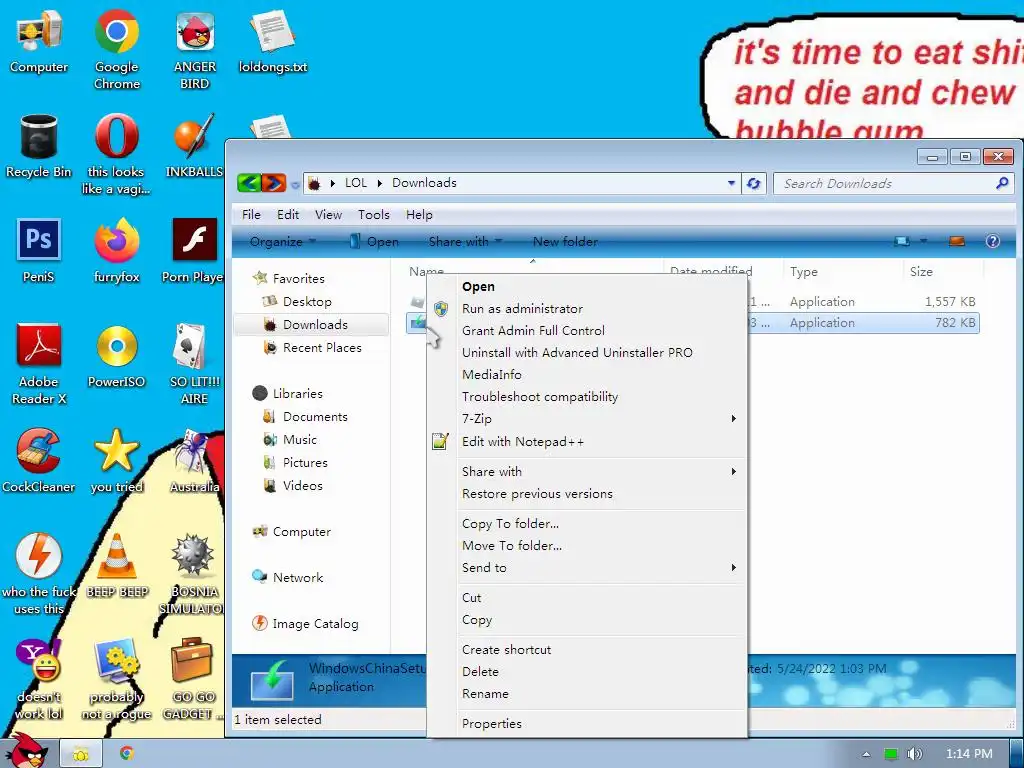1024x768 pixels.
Task: Click the Angry Bird start button
Action: [25, 751]
